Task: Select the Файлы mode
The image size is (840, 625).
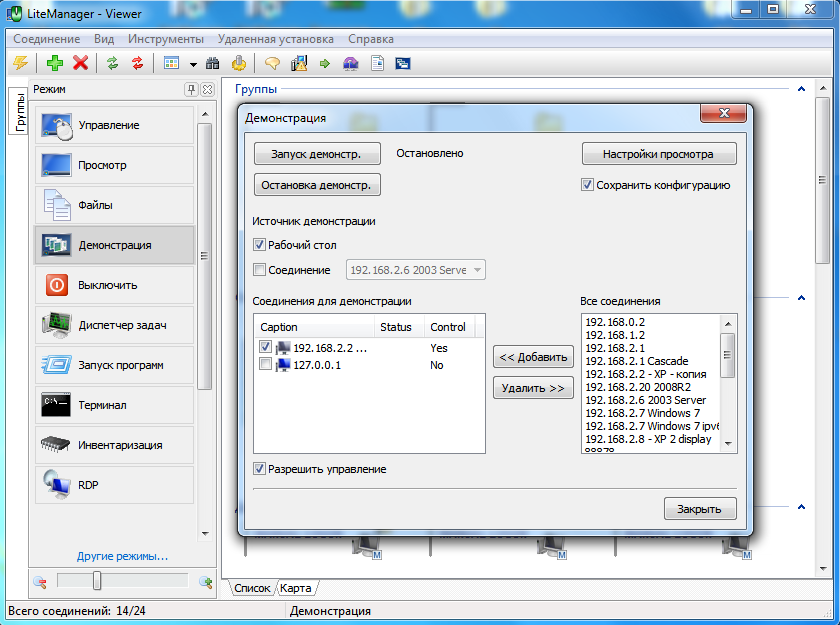Action: [114, 205]
